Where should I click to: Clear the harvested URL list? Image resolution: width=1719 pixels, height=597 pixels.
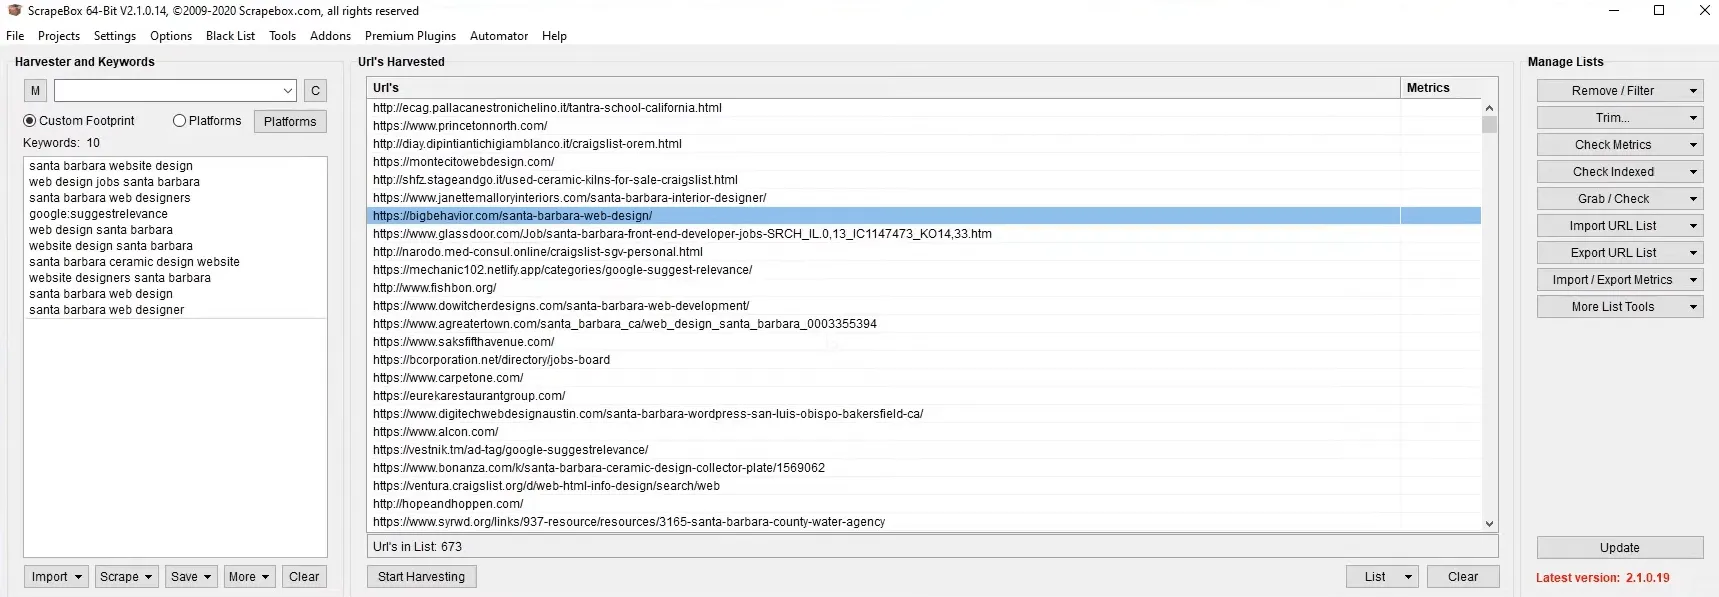1462,577
